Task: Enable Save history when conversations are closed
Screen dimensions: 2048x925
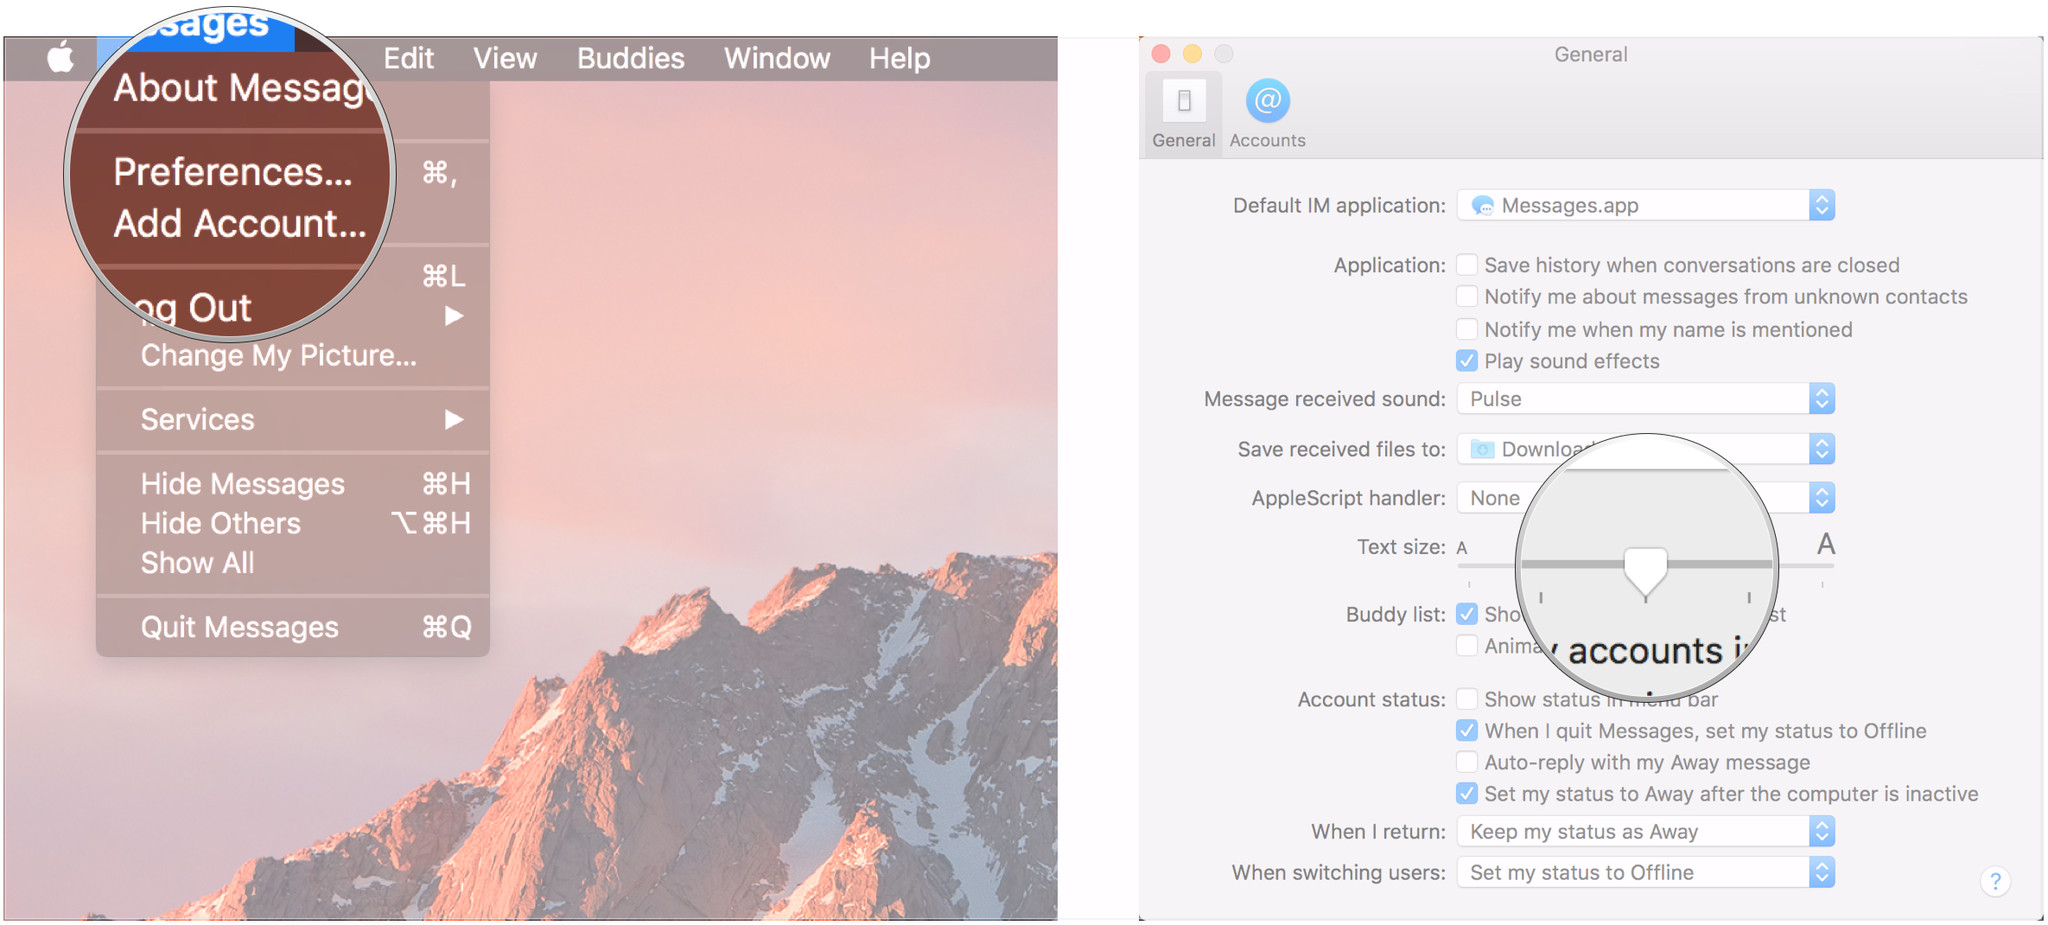Action: click(1467, 265)
